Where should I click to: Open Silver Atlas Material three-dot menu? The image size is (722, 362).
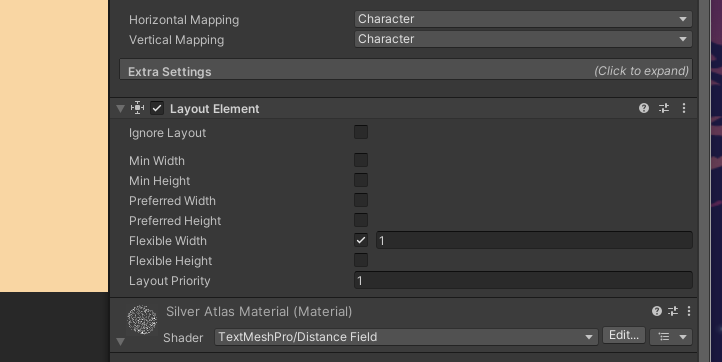coord(689,311)
